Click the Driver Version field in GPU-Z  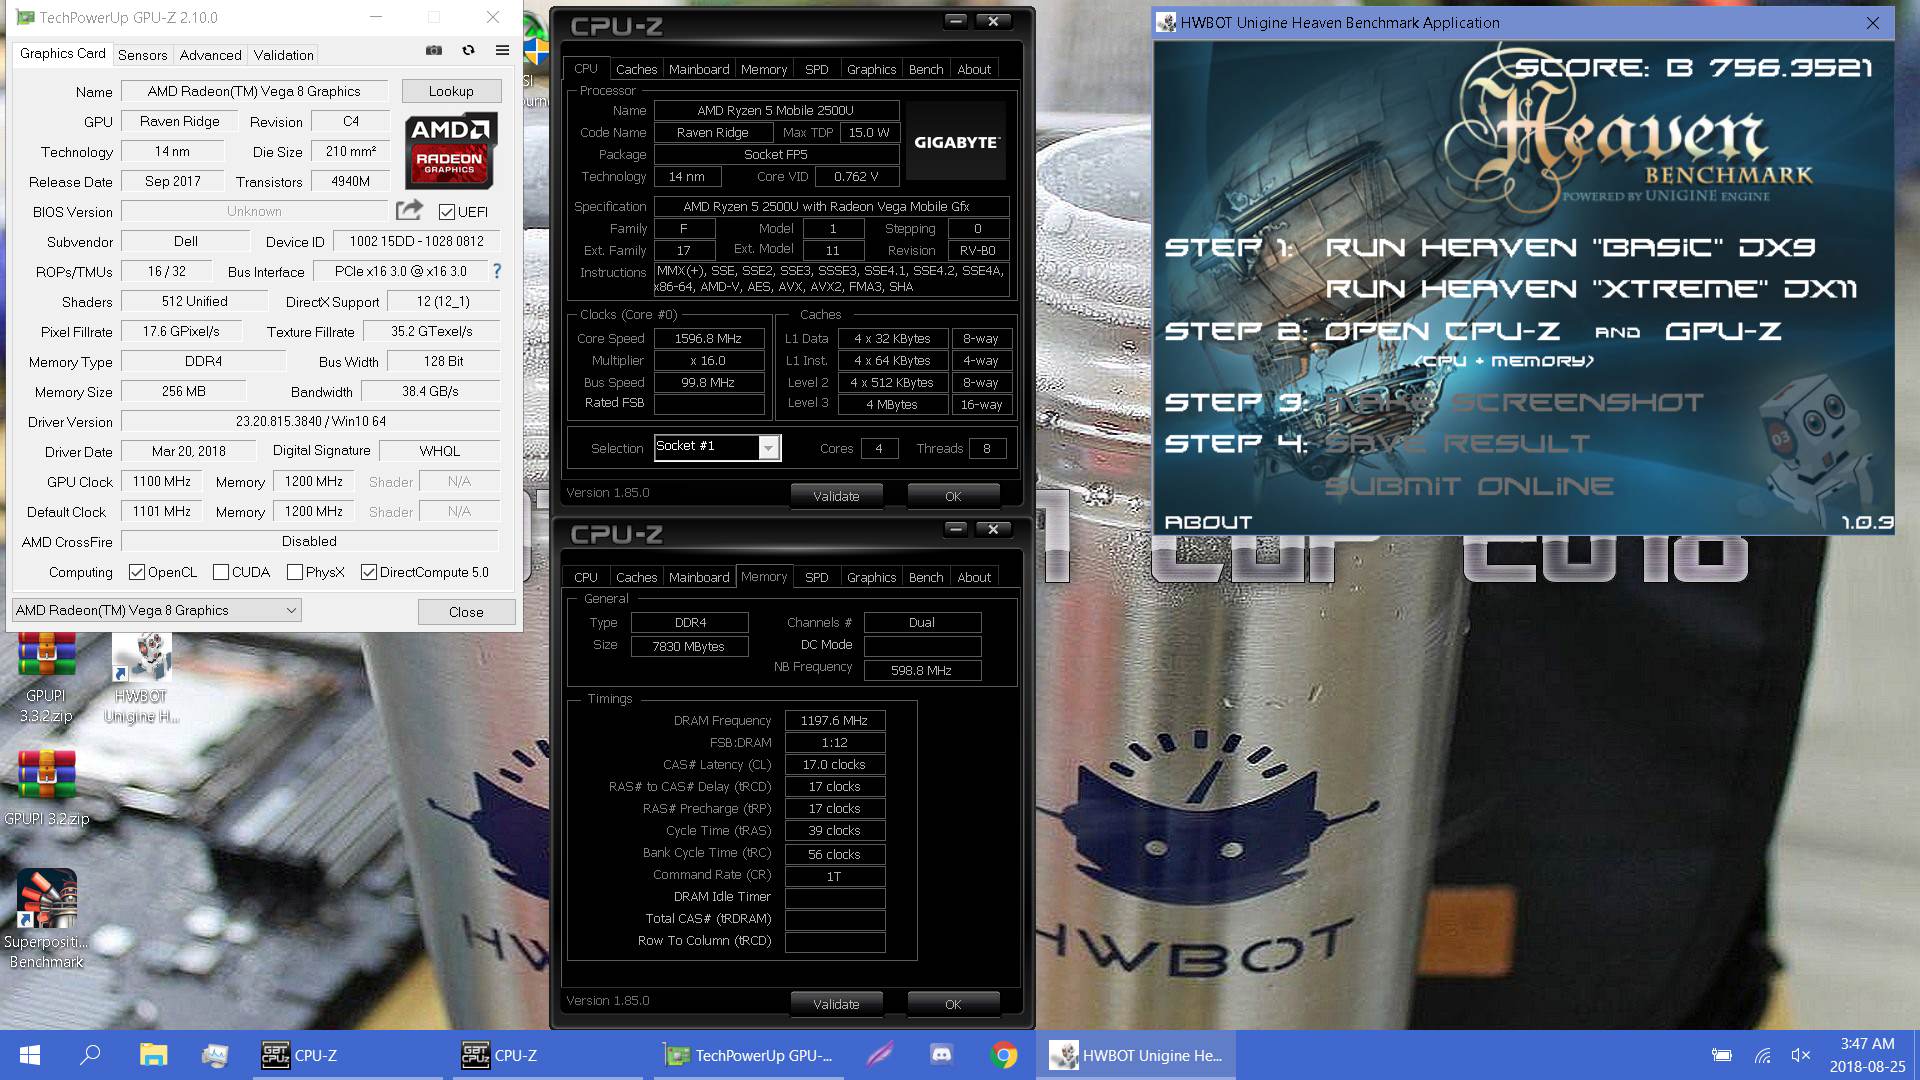click(311, 421)
